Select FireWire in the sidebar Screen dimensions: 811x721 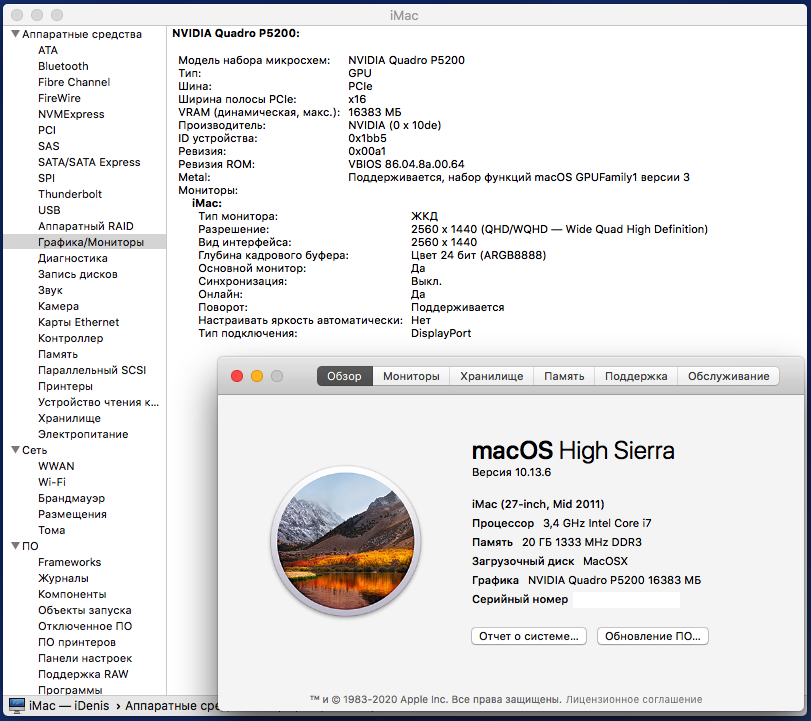[x=59, y=98]
